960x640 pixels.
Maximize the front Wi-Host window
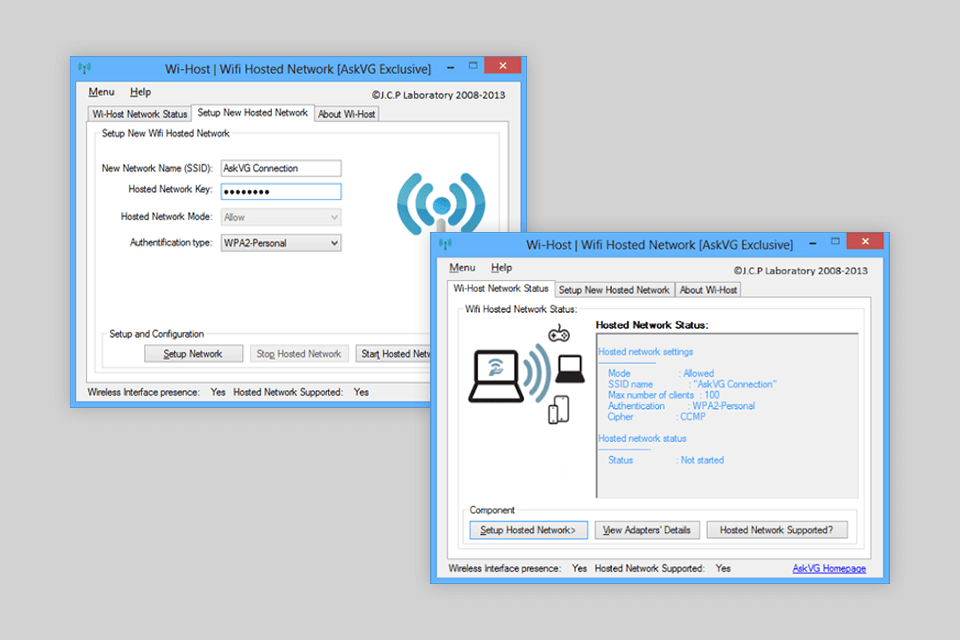[x=835, y=241]
